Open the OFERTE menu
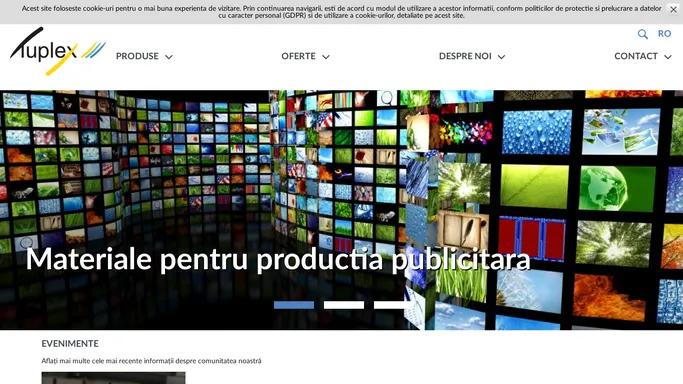683x384 pixels. click(x=298, y=56)
